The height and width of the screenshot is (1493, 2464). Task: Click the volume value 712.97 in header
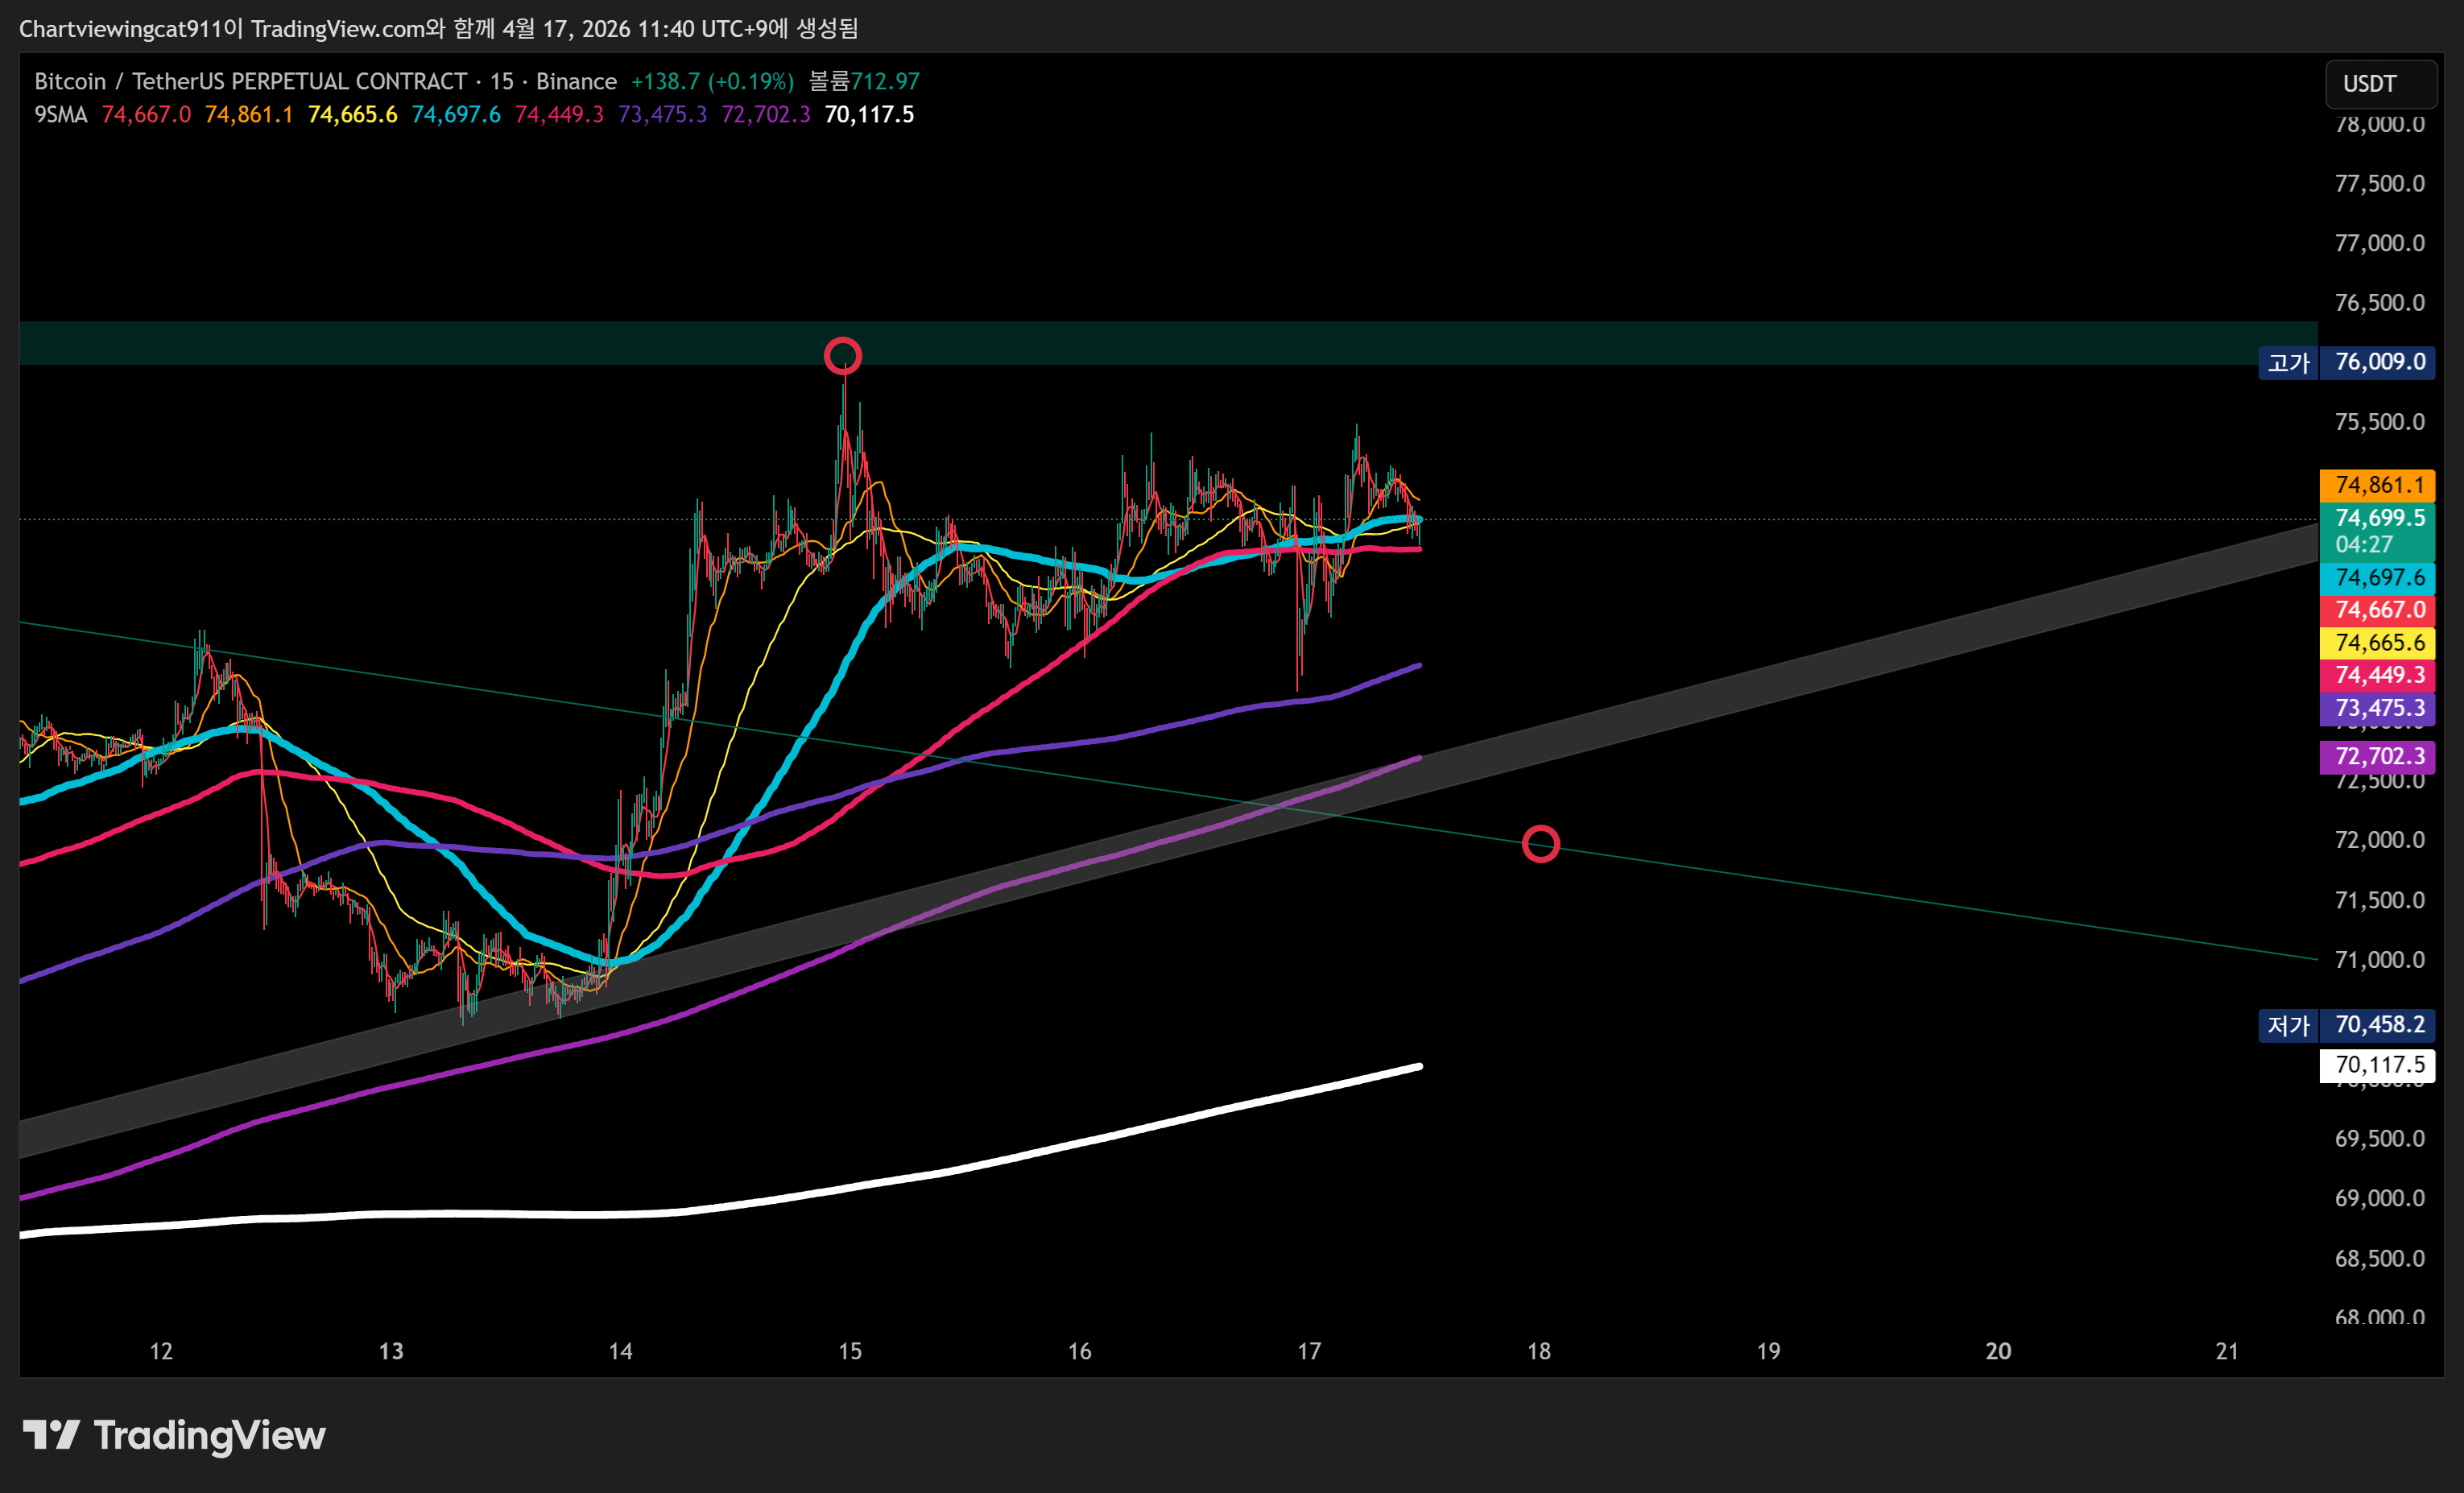884,82
